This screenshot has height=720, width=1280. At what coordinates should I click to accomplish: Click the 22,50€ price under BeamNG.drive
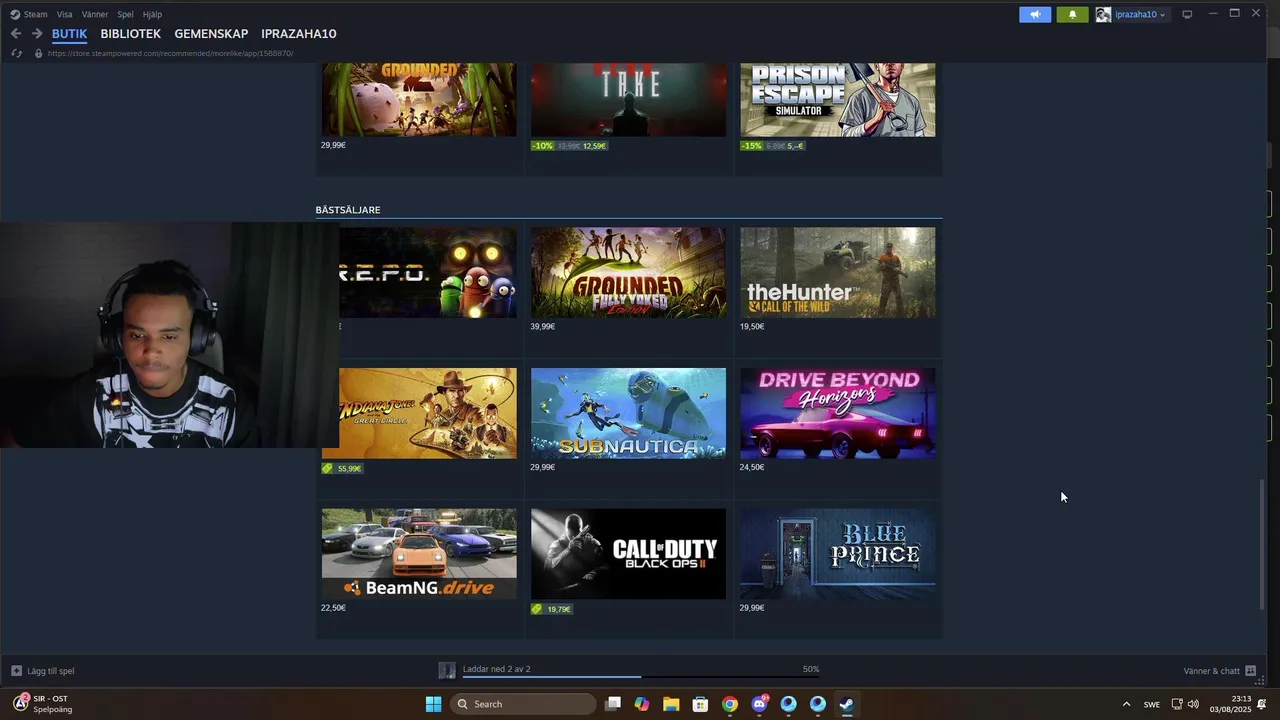(333, 608)
